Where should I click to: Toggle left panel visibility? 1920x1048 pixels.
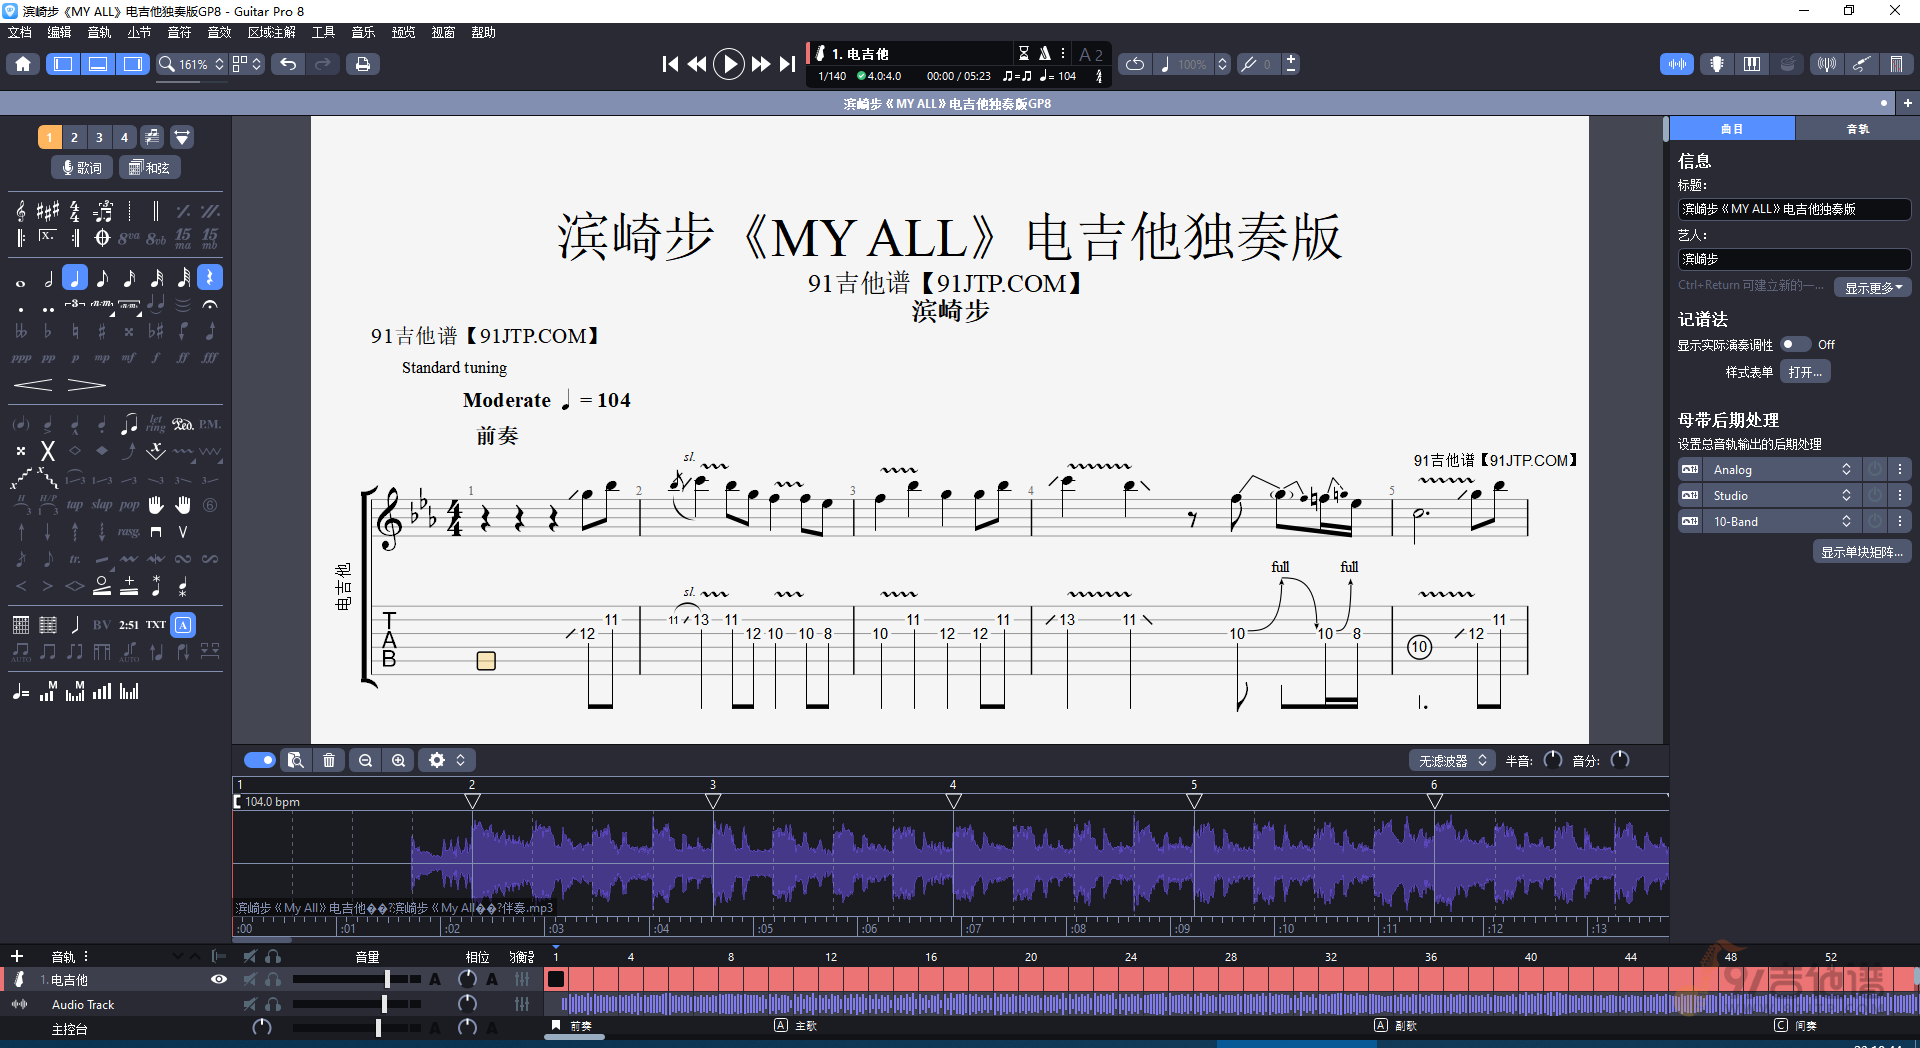[63, 64]
